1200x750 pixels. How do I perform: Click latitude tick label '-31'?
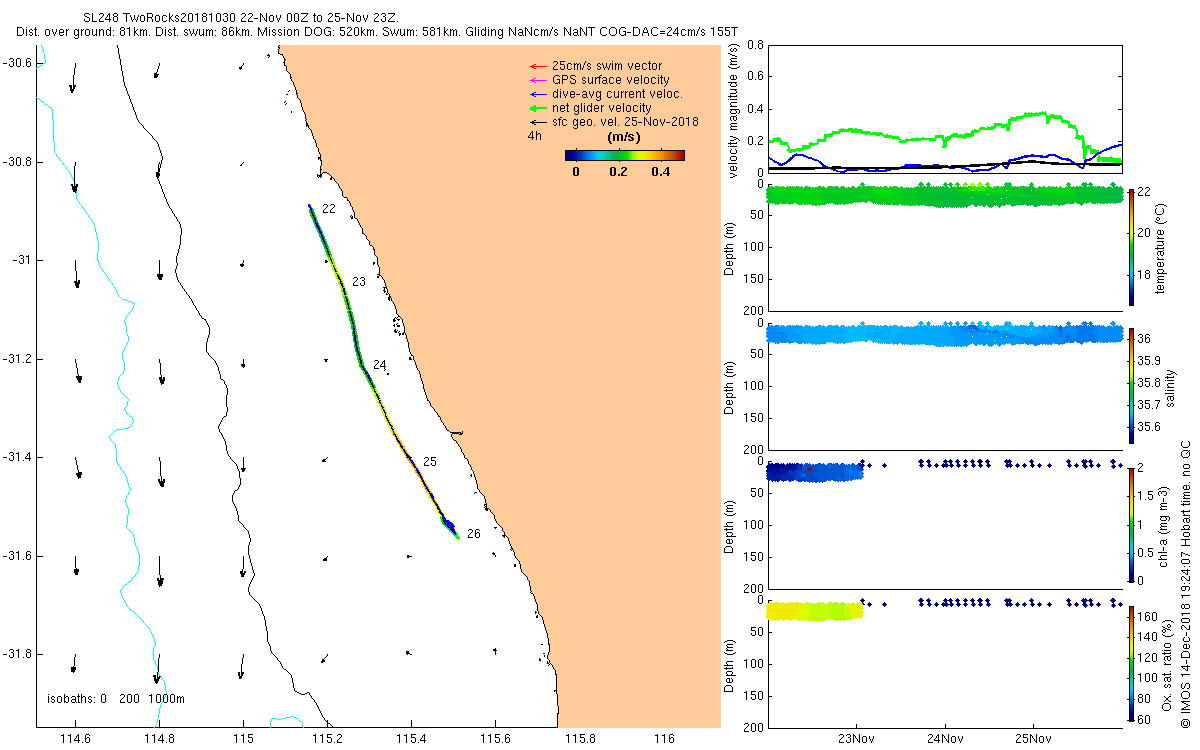(x=22, y=260)
